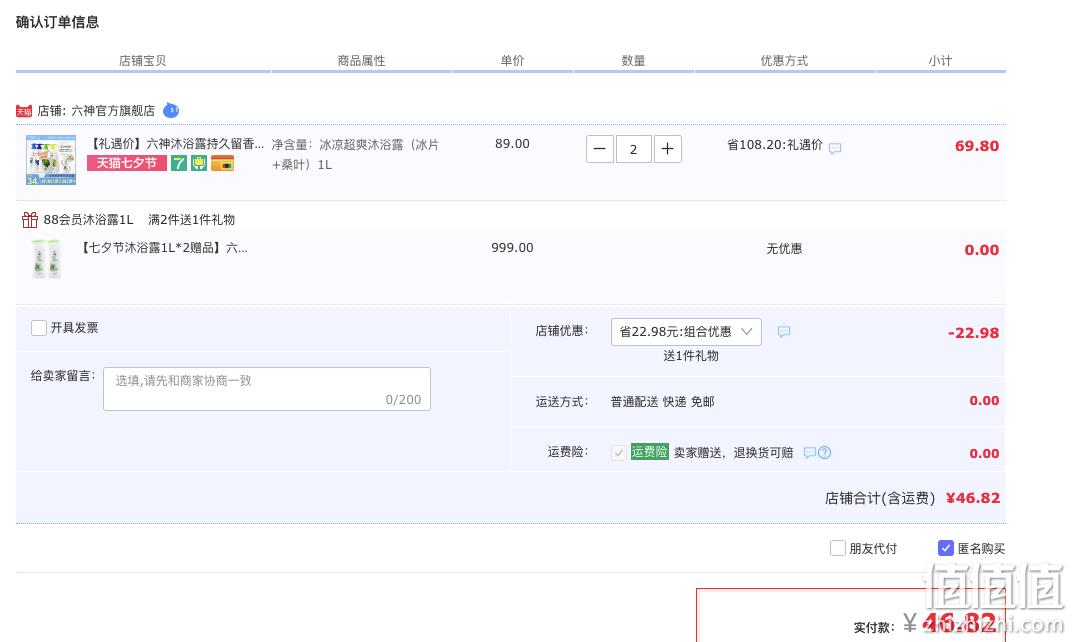This screenshot has height=642, width=1073.
Task: Uncheck the 匿名购买 checkbox
Action: 946,548
